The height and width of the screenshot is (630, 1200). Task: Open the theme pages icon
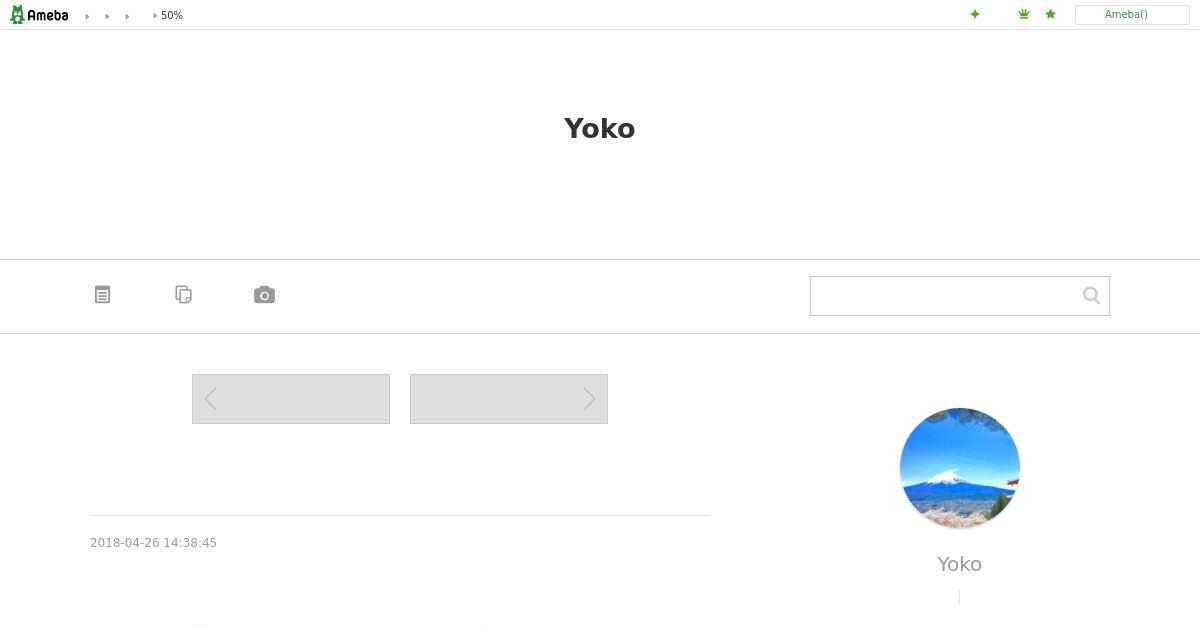coord(183,295)
